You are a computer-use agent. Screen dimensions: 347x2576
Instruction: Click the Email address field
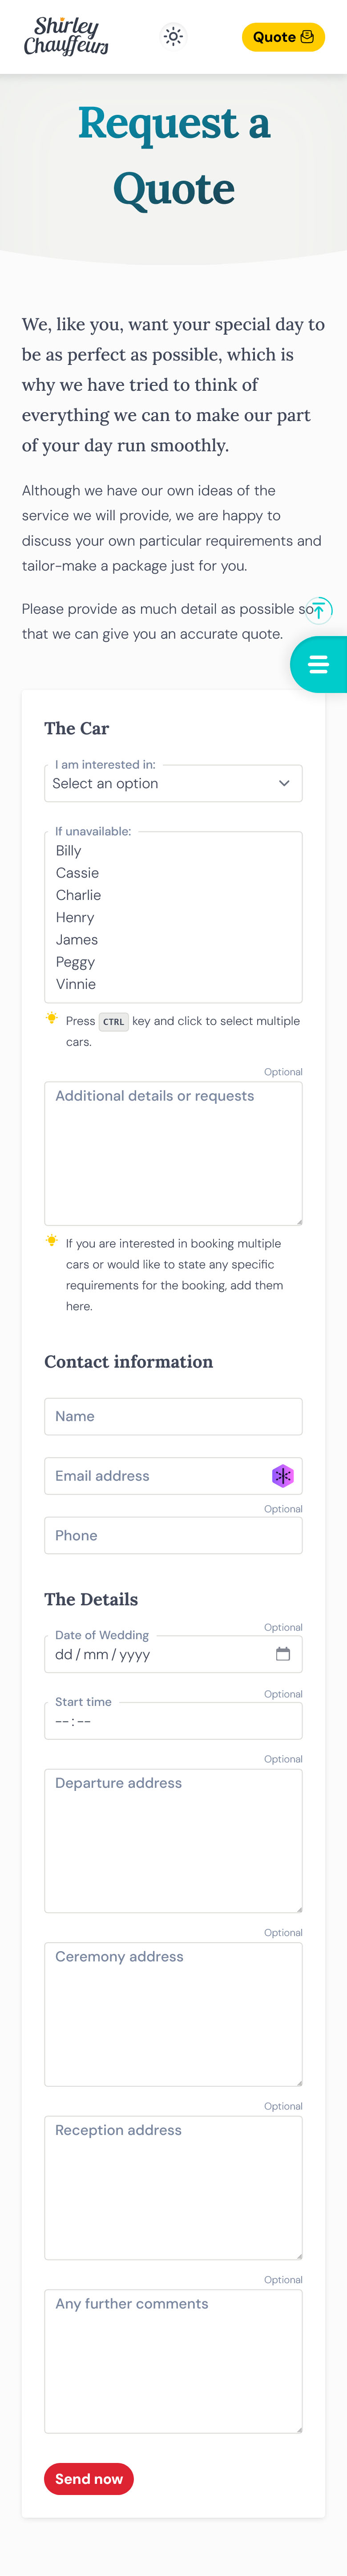pos(155,1476)
